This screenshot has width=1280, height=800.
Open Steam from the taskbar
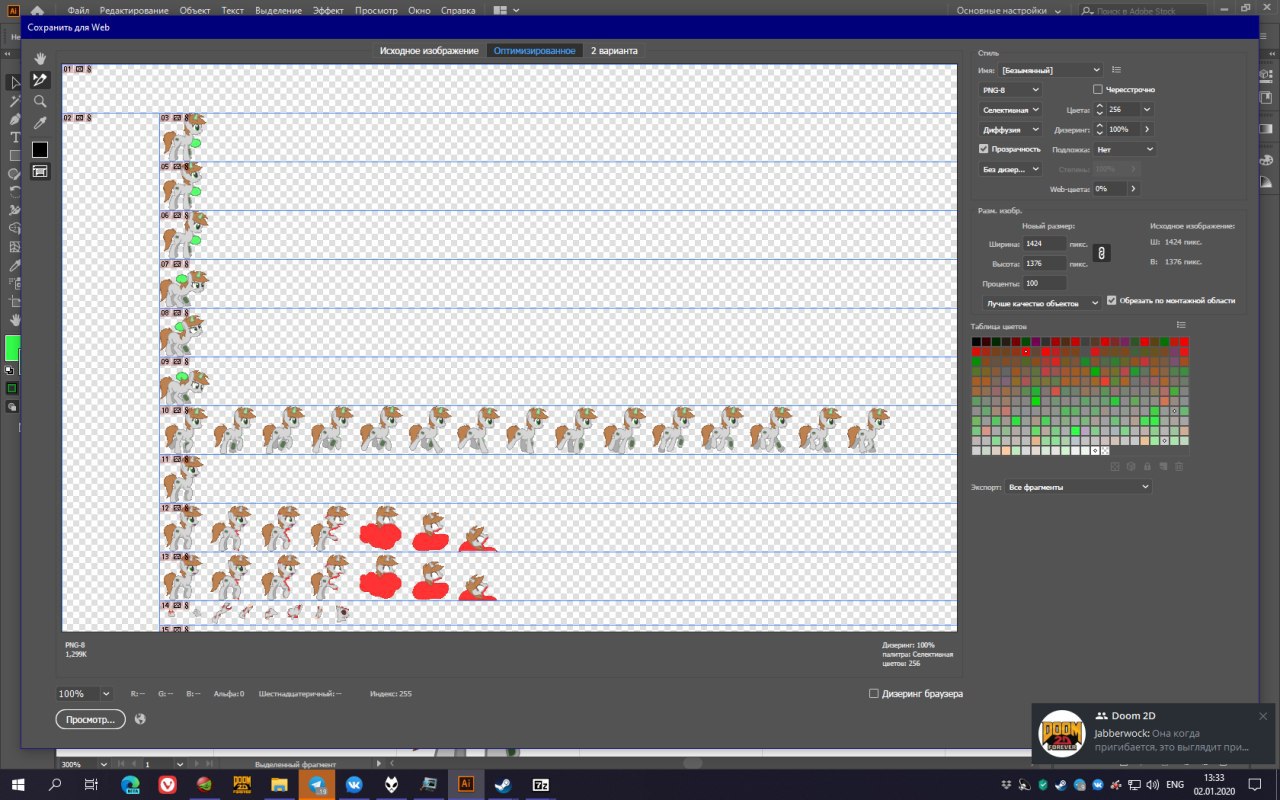[502, 785]
